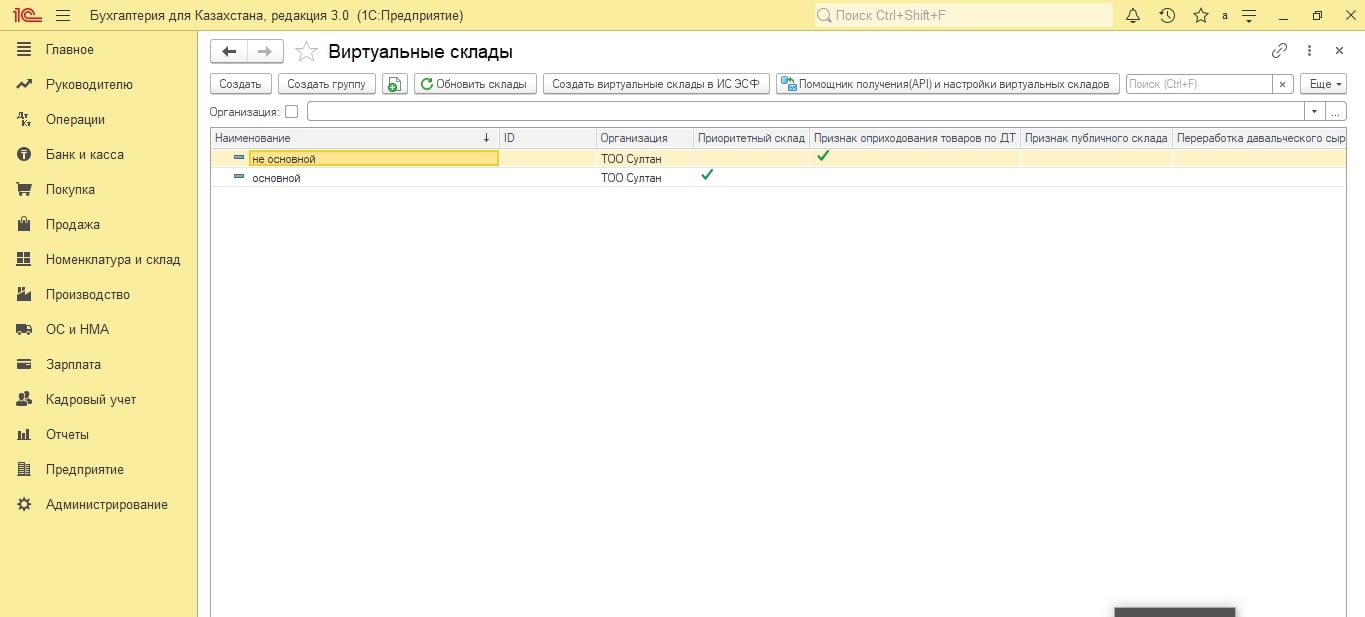
Task: Click the notifications bell icon
Action: coord(1133,16)
